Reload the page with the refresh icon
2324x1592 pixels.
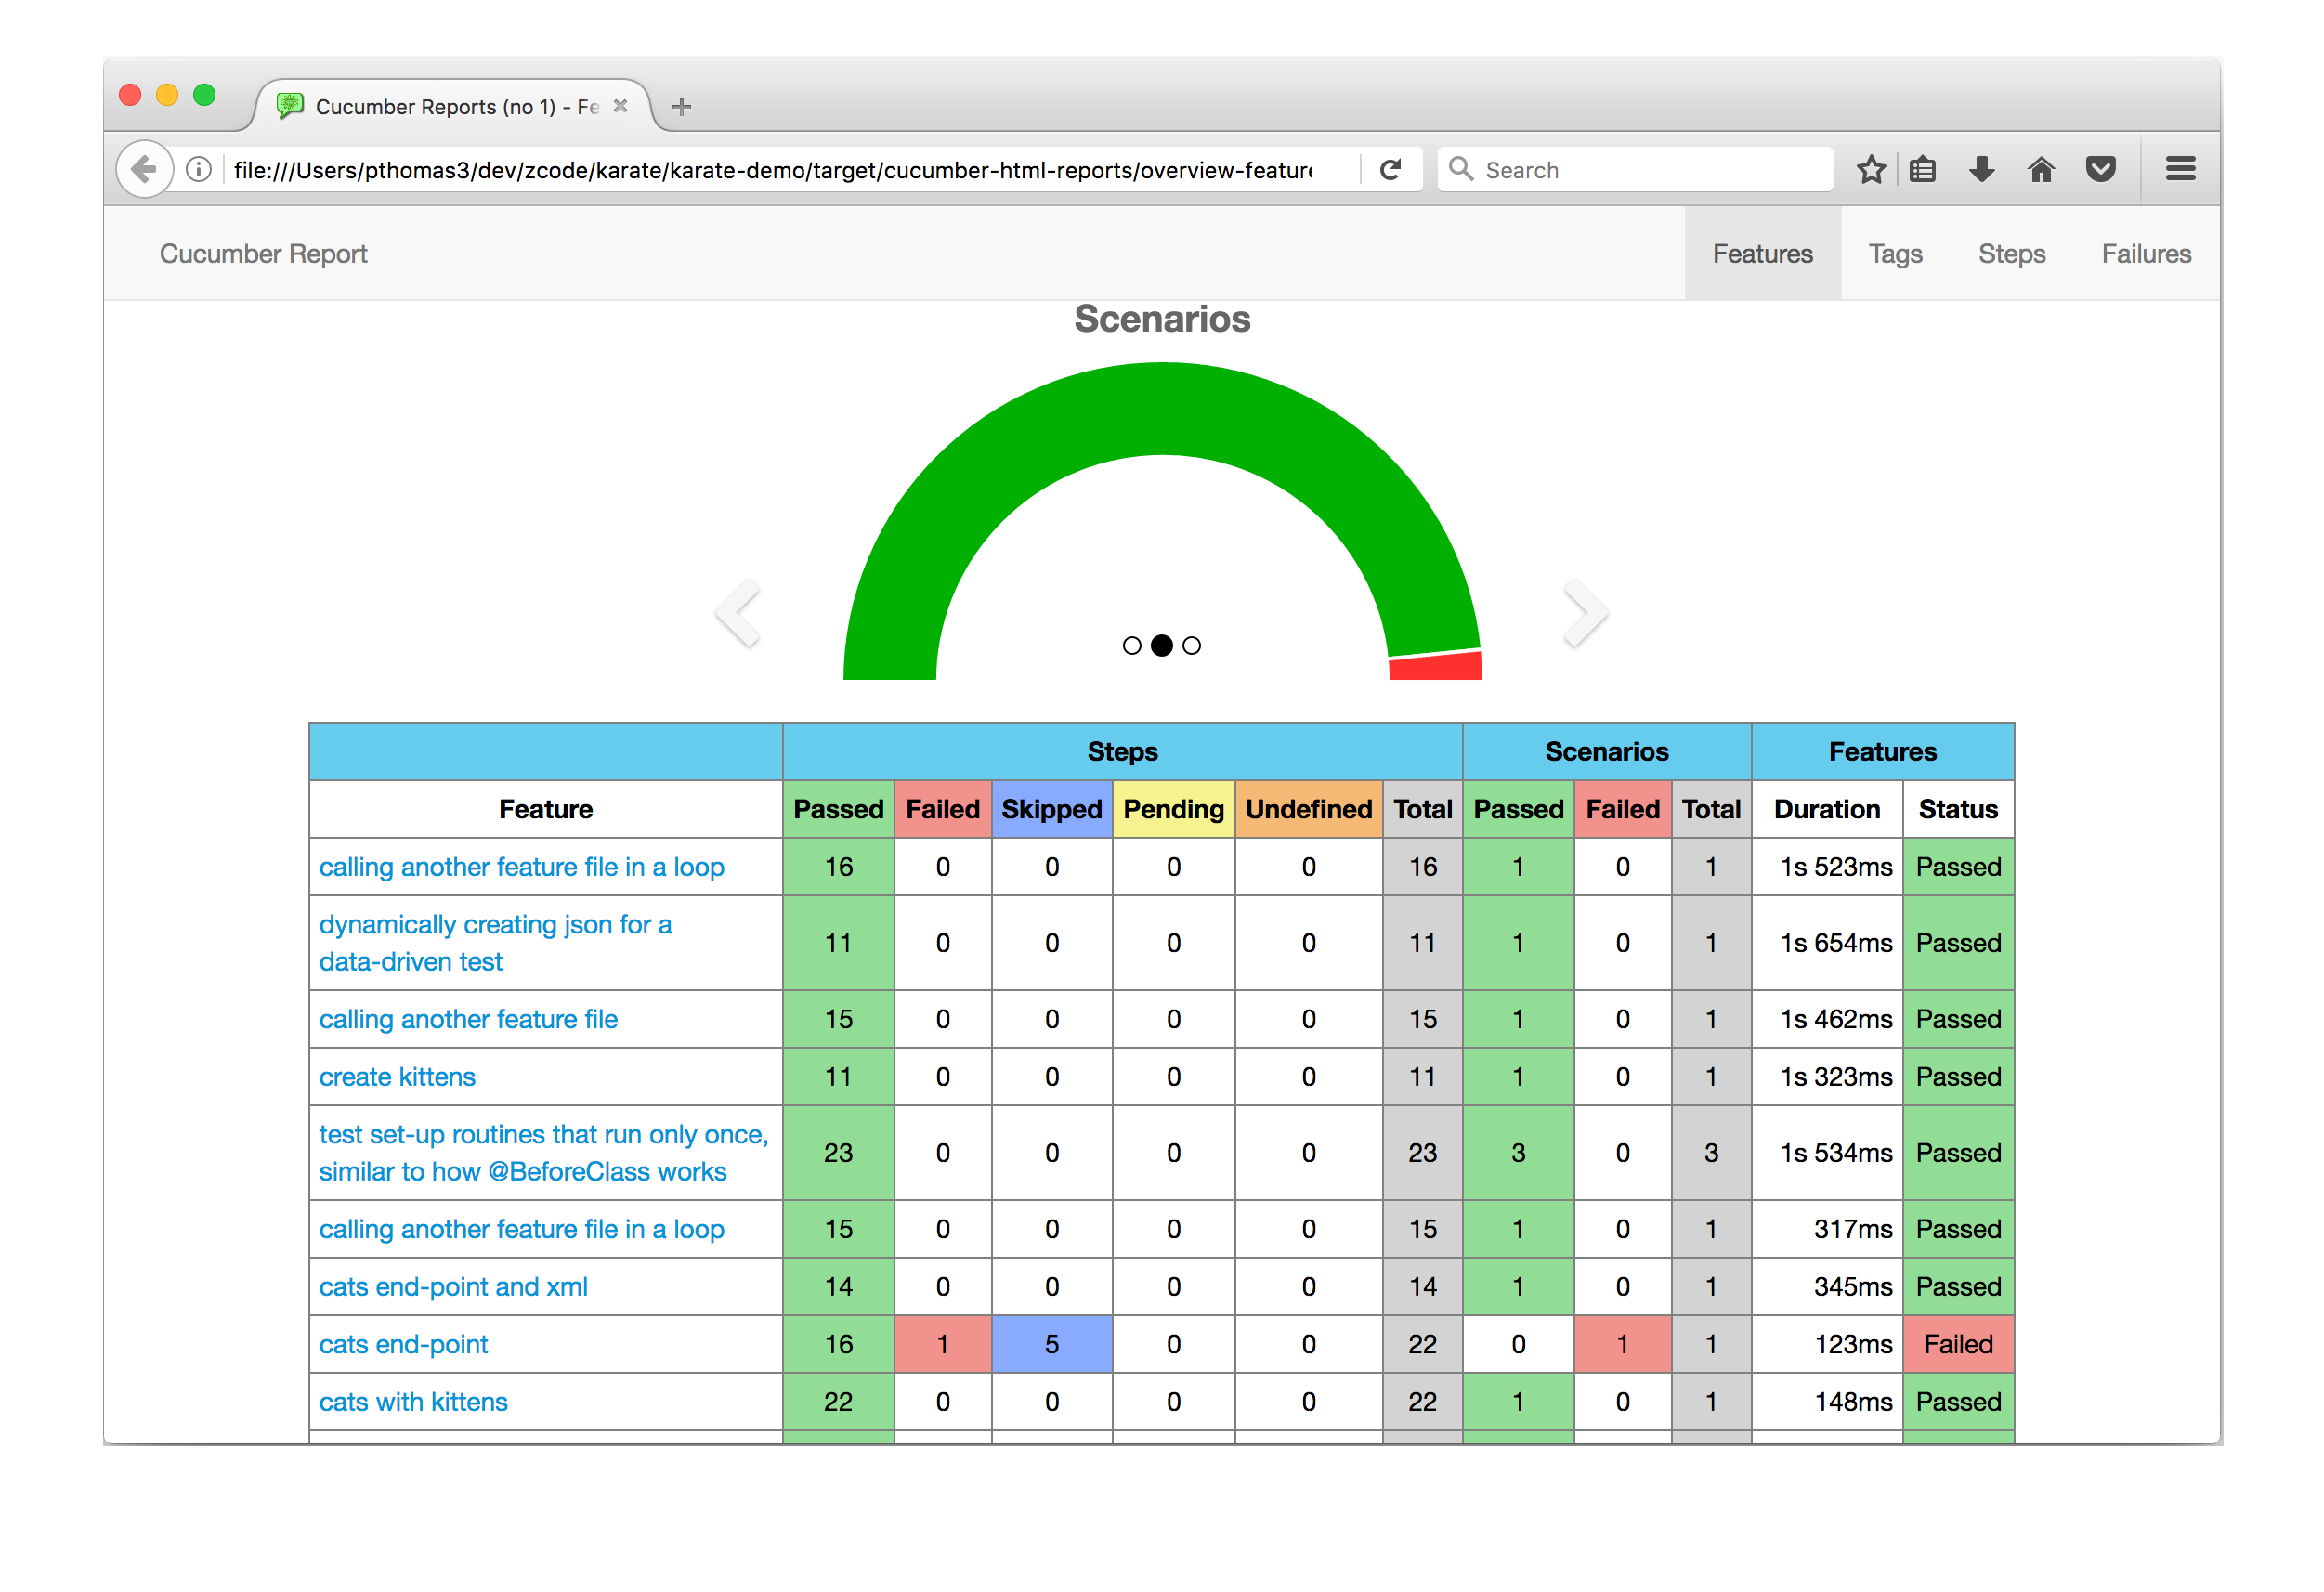pyautogui.click(x=1390, y=169)
